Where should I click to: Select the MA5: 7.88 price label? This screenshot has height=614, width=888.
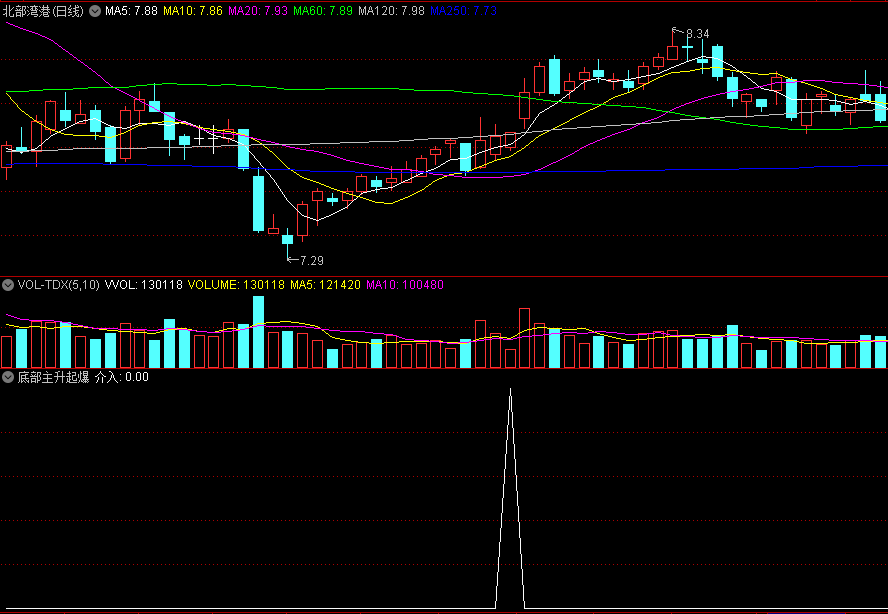coord(131,11)
